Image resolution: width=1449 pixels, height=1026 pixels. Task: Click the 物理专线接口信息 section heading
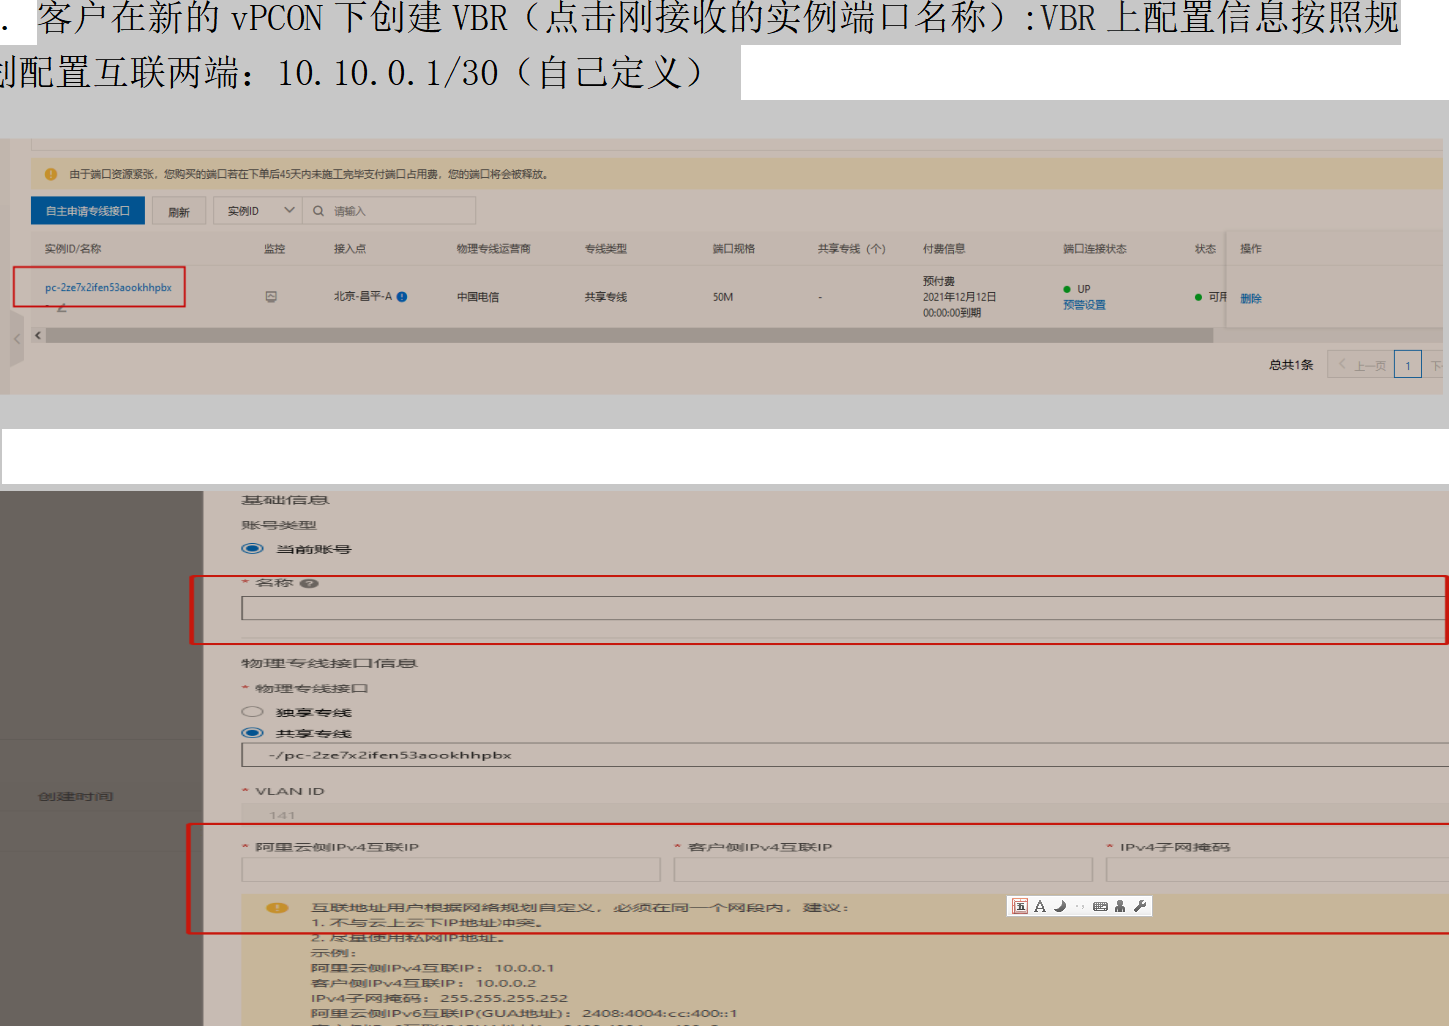[x=329, y=663]
